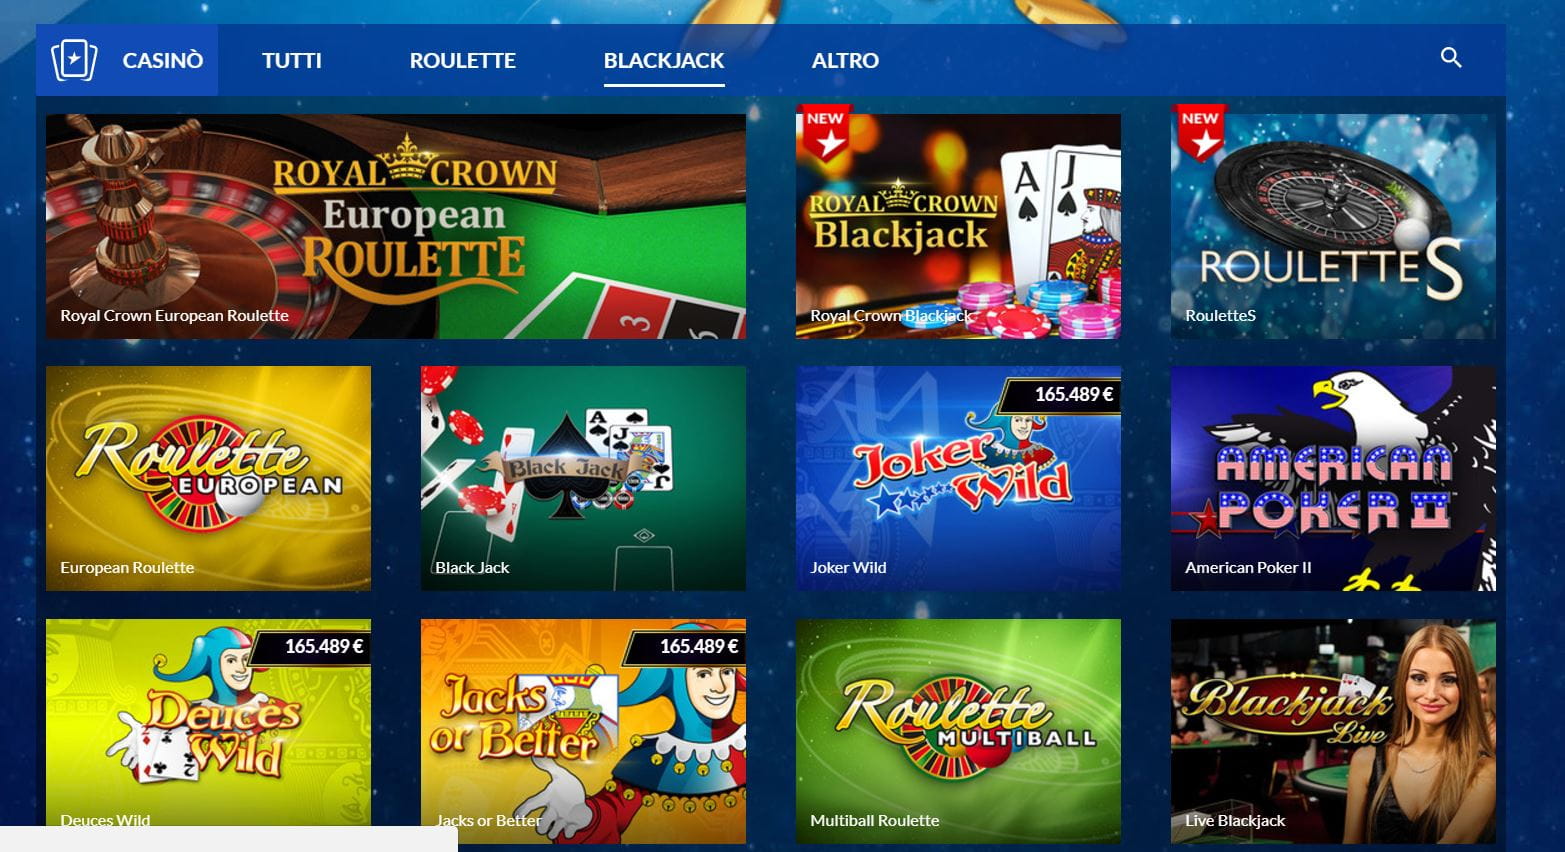The height and width of the screenshot is (852, 1565).
Task: Click the search magnifier icon
Action: [x=1450, y=58]
